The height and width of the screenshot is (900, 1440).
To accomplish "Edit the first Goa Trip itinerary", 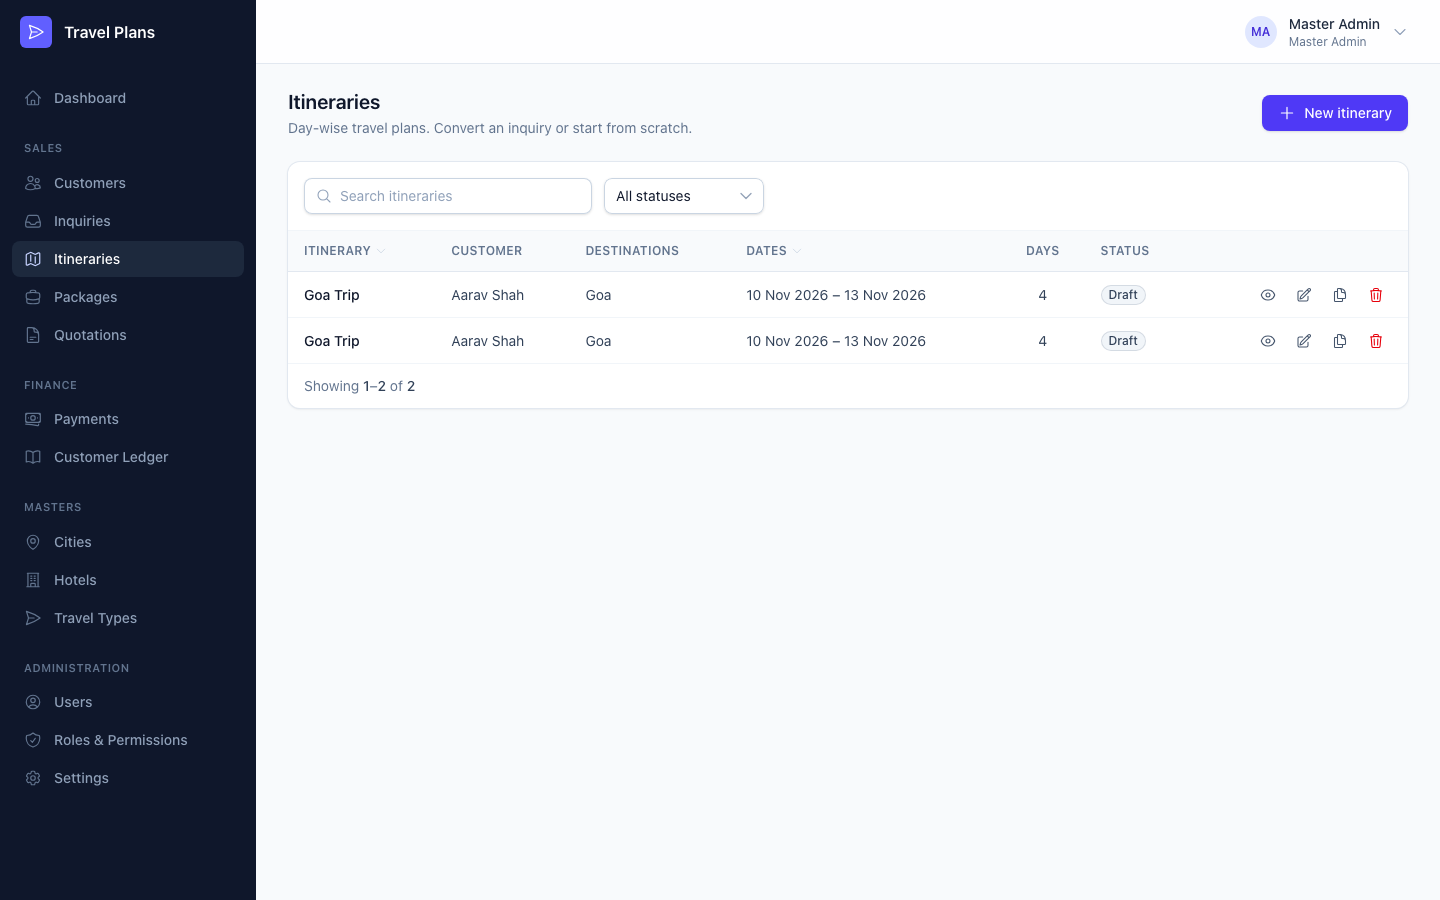I will [1304, 295].
